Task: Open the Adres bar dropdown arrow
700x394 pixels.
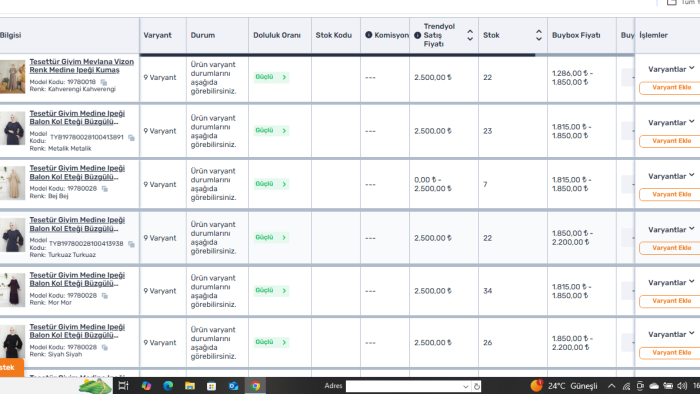Action: click(x=466, y=386)
